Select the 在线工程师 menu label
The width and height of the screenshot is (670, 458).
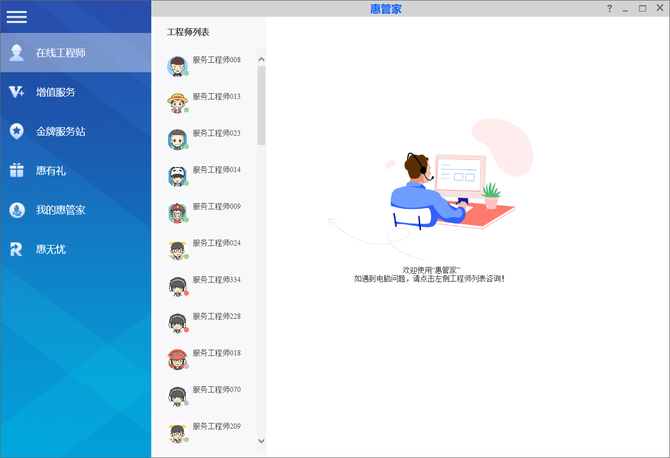pyautogui.click(x=61, y=53)
